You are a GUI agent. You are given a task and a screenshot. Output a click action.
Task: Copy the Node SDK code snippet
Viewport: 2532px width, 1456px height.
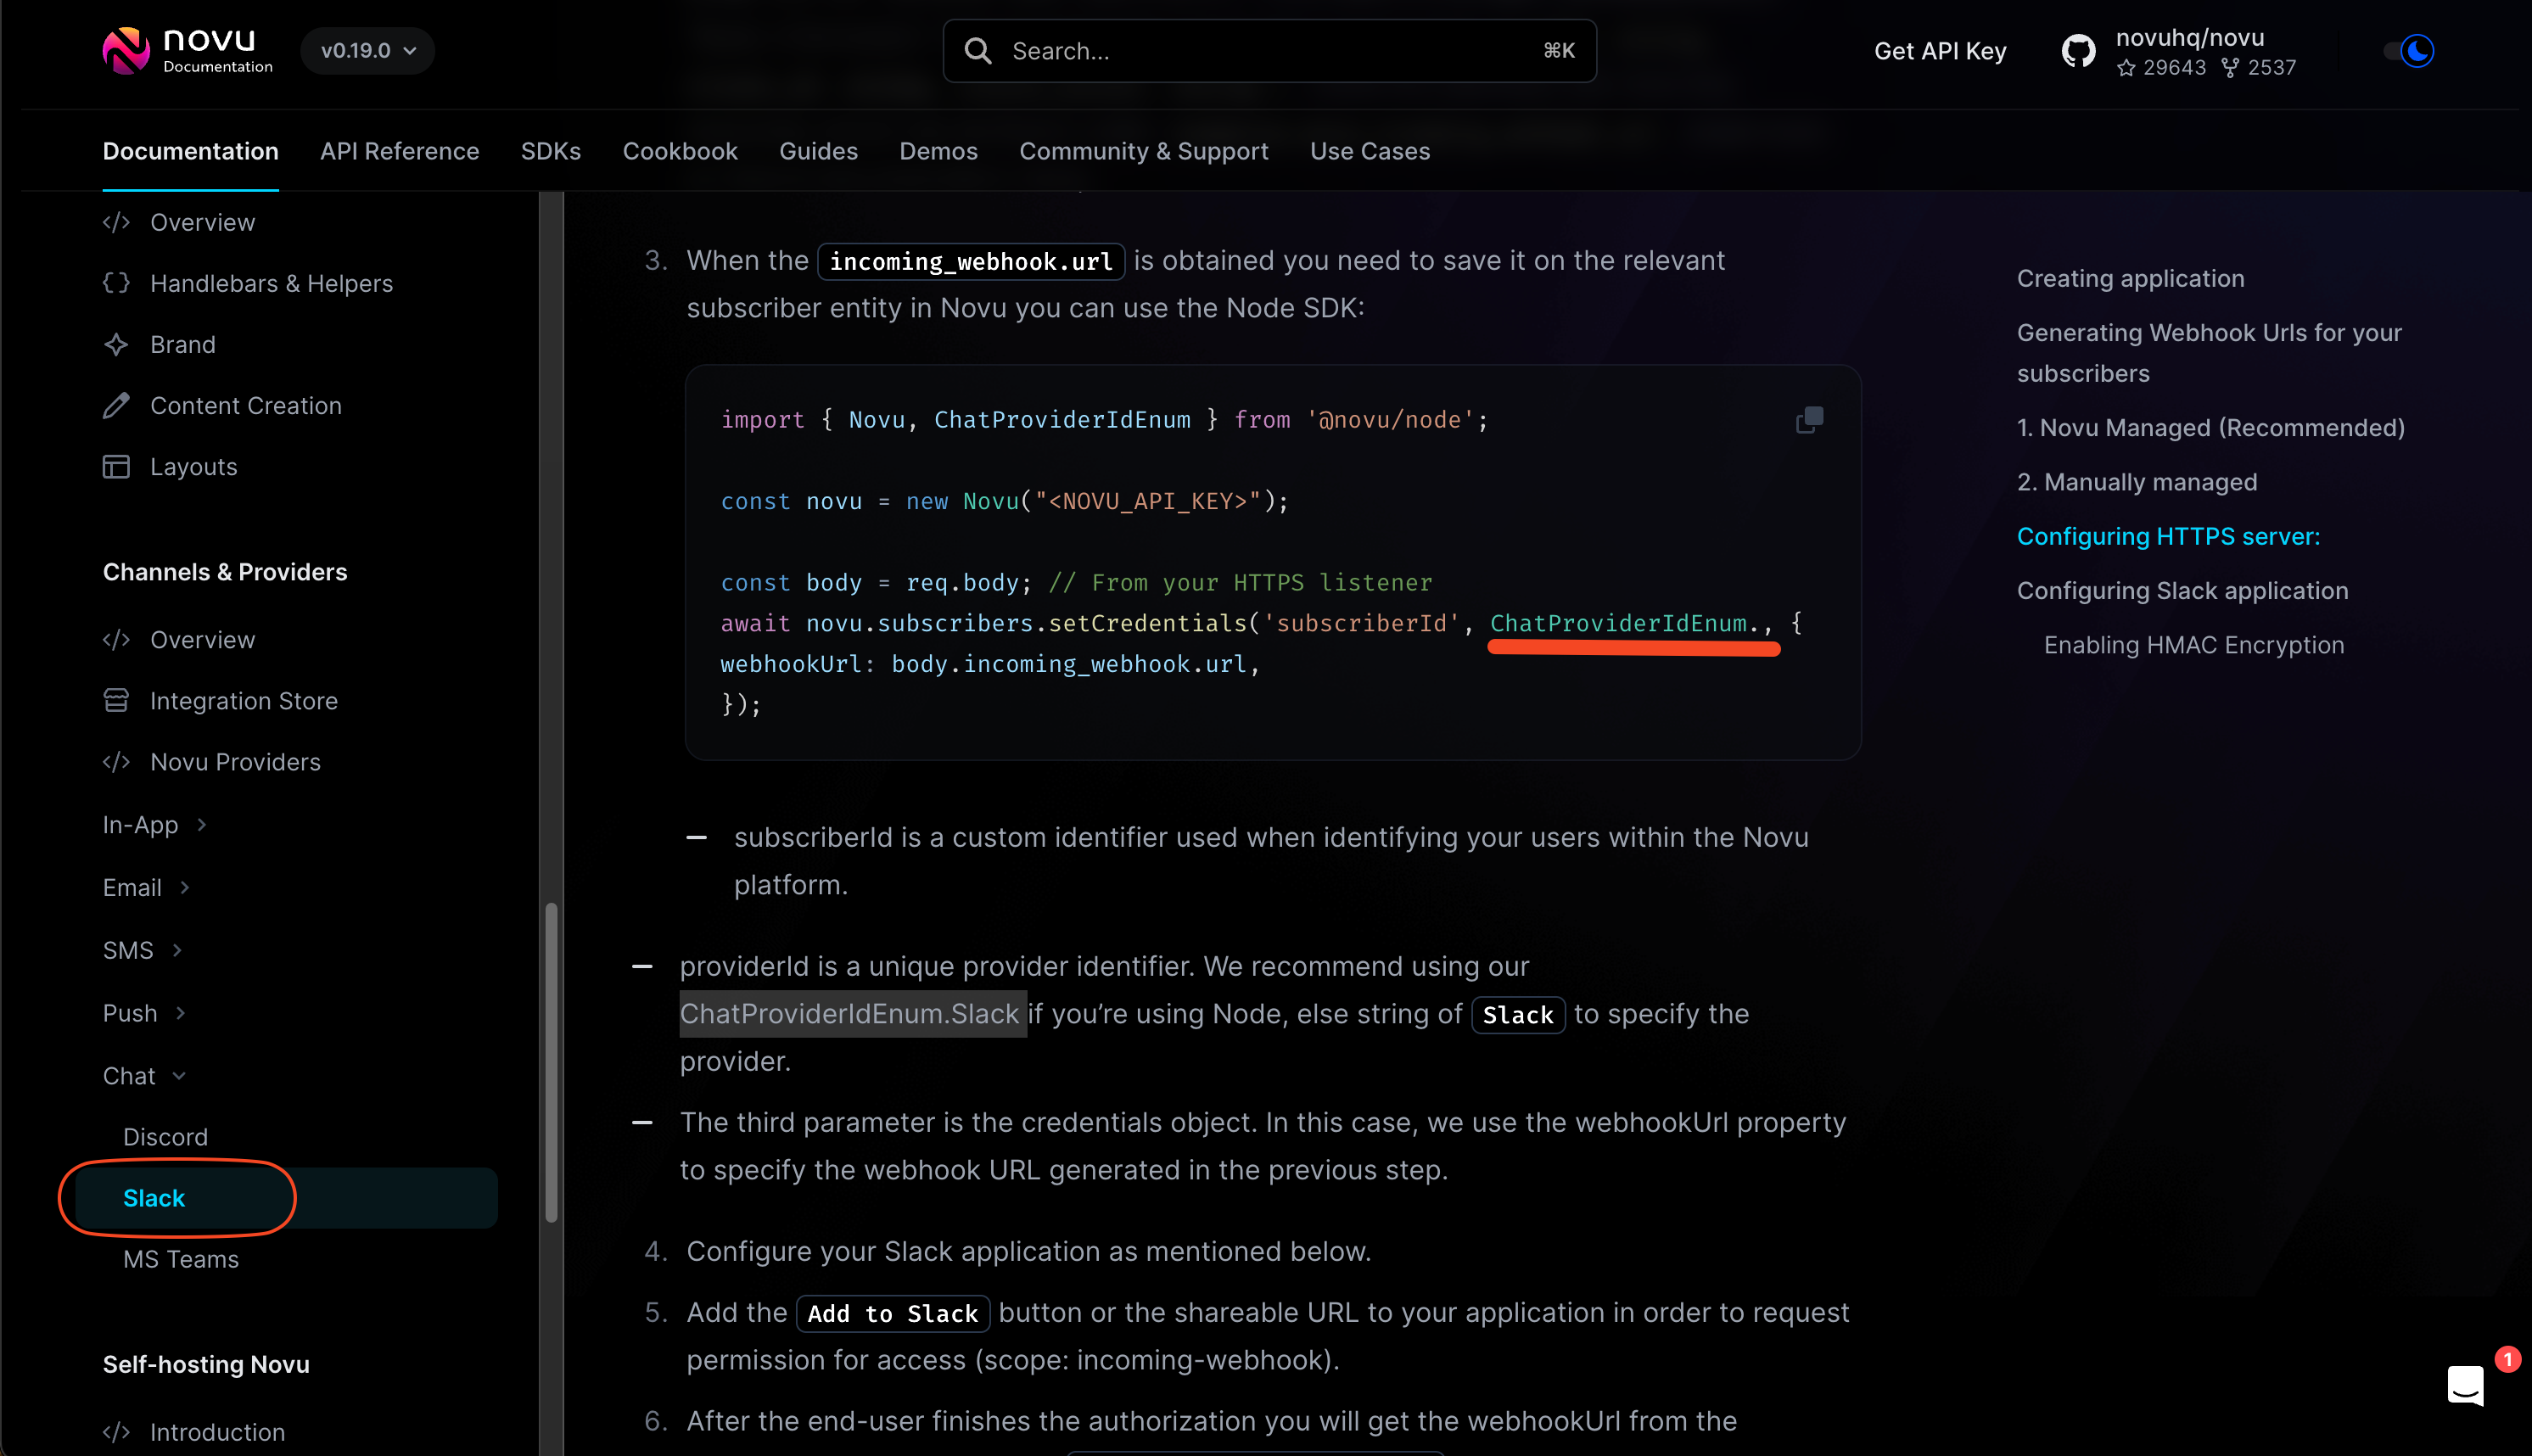[1808, 419]
